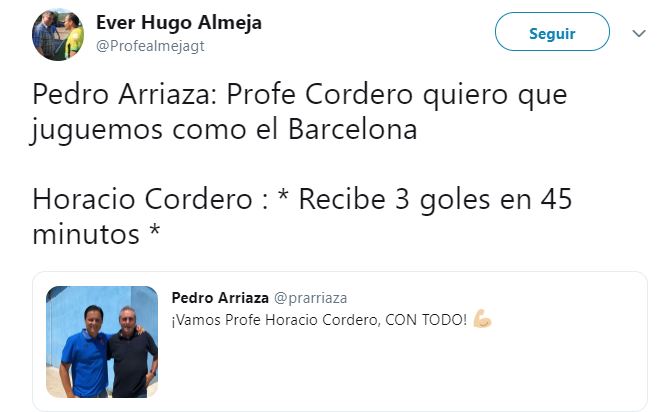
Task: Open Pedro Arriaza's name in quoted tweet
Action: point(220,298)
